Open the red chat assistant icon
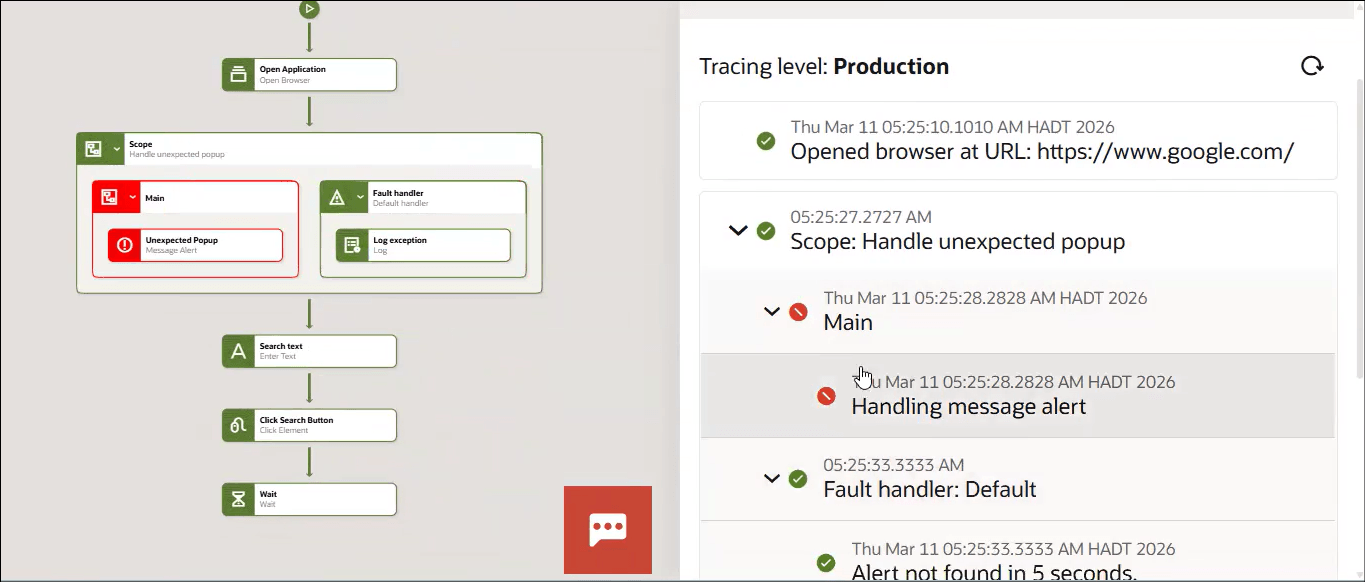 (x=608, y=530)
